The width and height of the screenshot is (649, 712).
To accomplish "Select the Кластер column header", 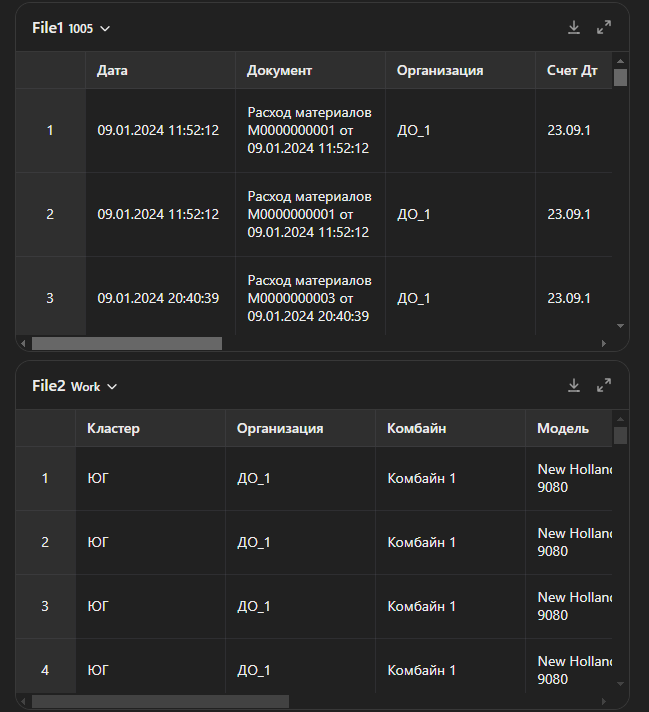I will (x=113, y=429).
